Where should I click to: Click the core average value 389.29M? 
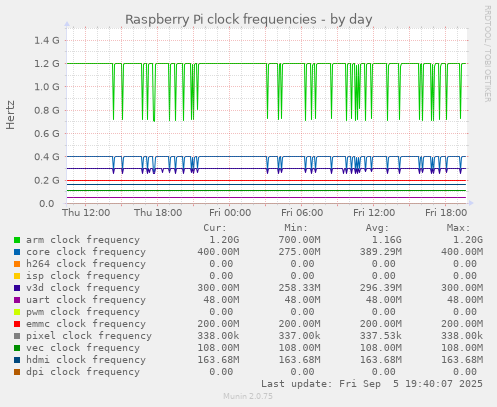pyautogui.click(x=381, y=252)
